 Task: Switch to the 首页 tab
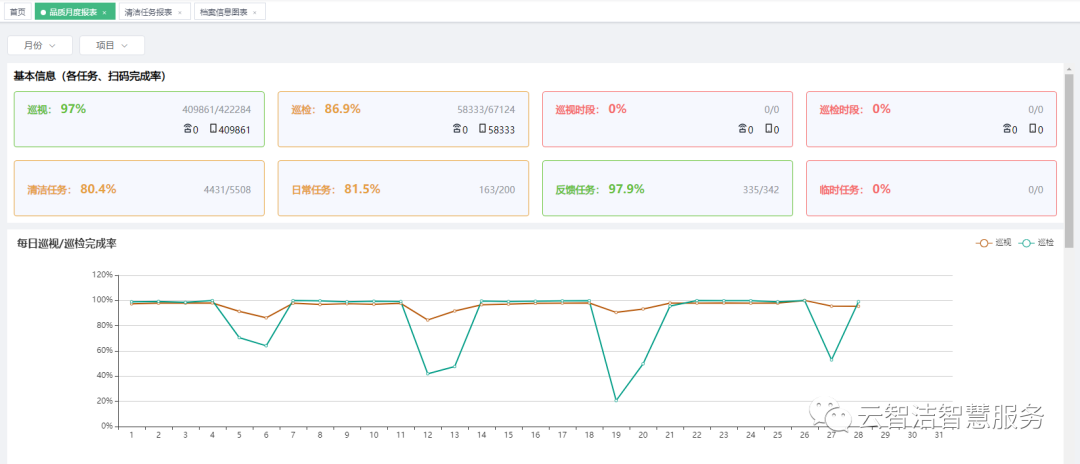coord(17,12)
